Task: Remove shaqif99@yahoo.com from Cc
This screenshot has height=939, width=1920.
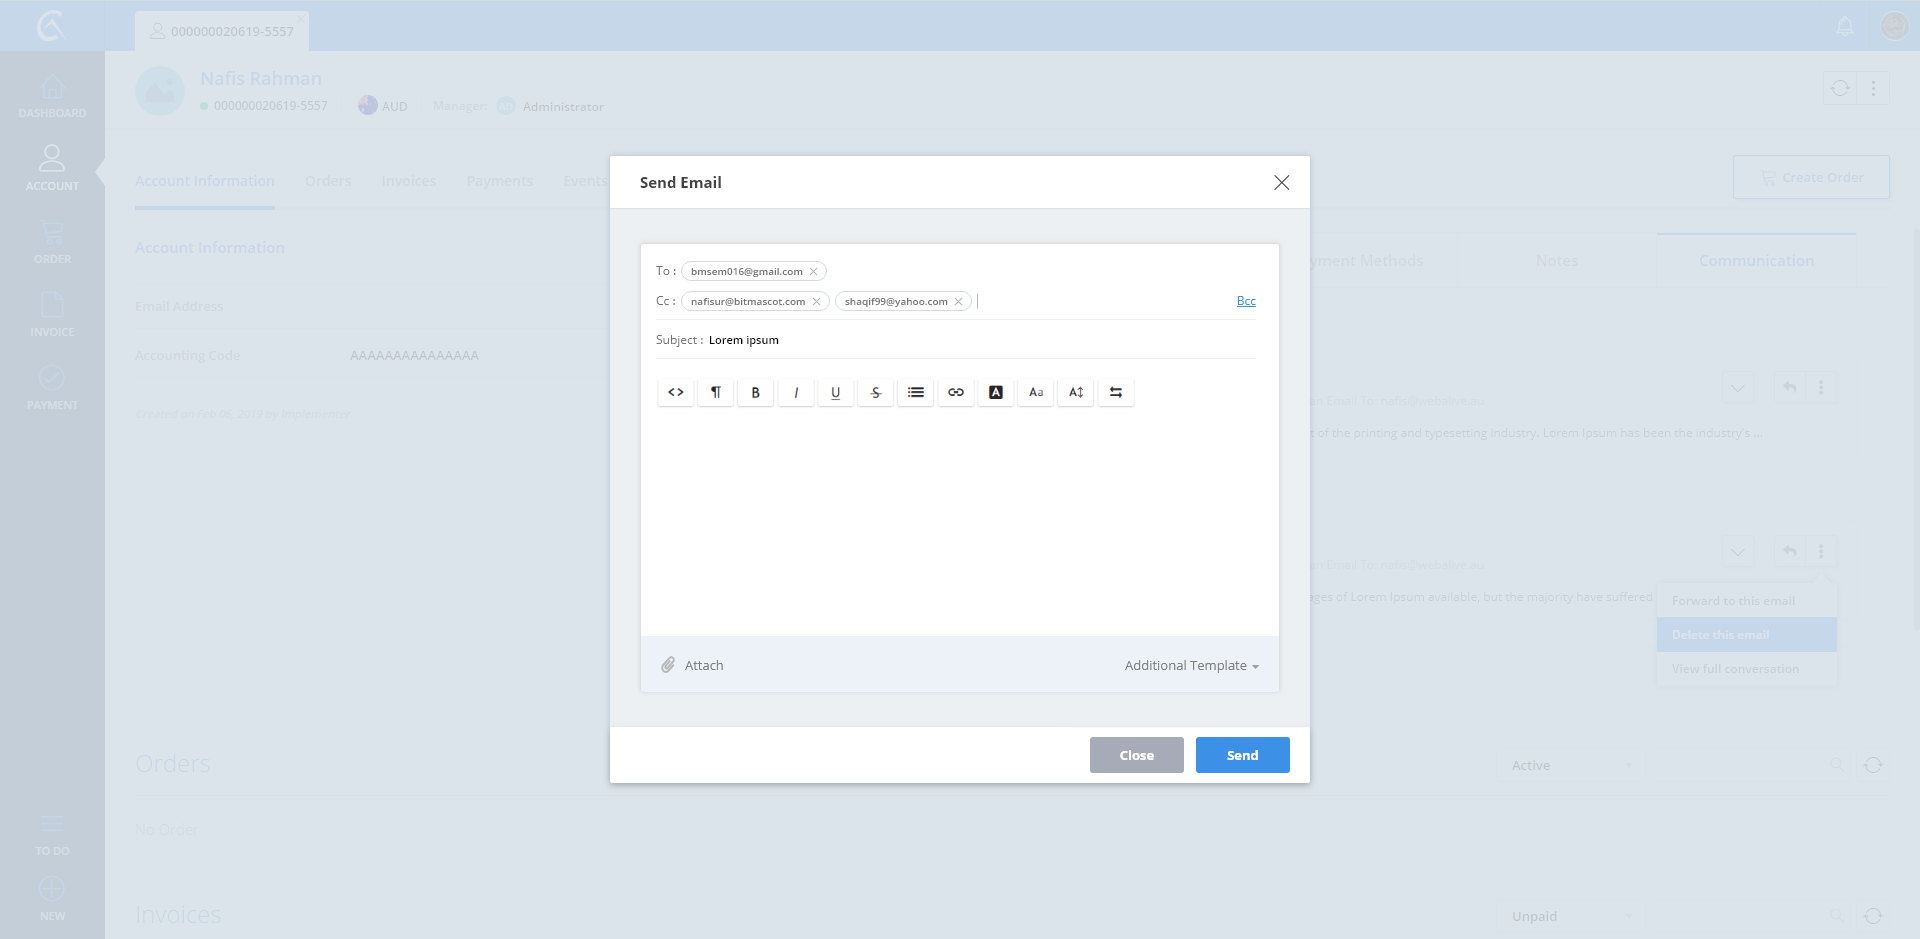Action: coord(958,302)
